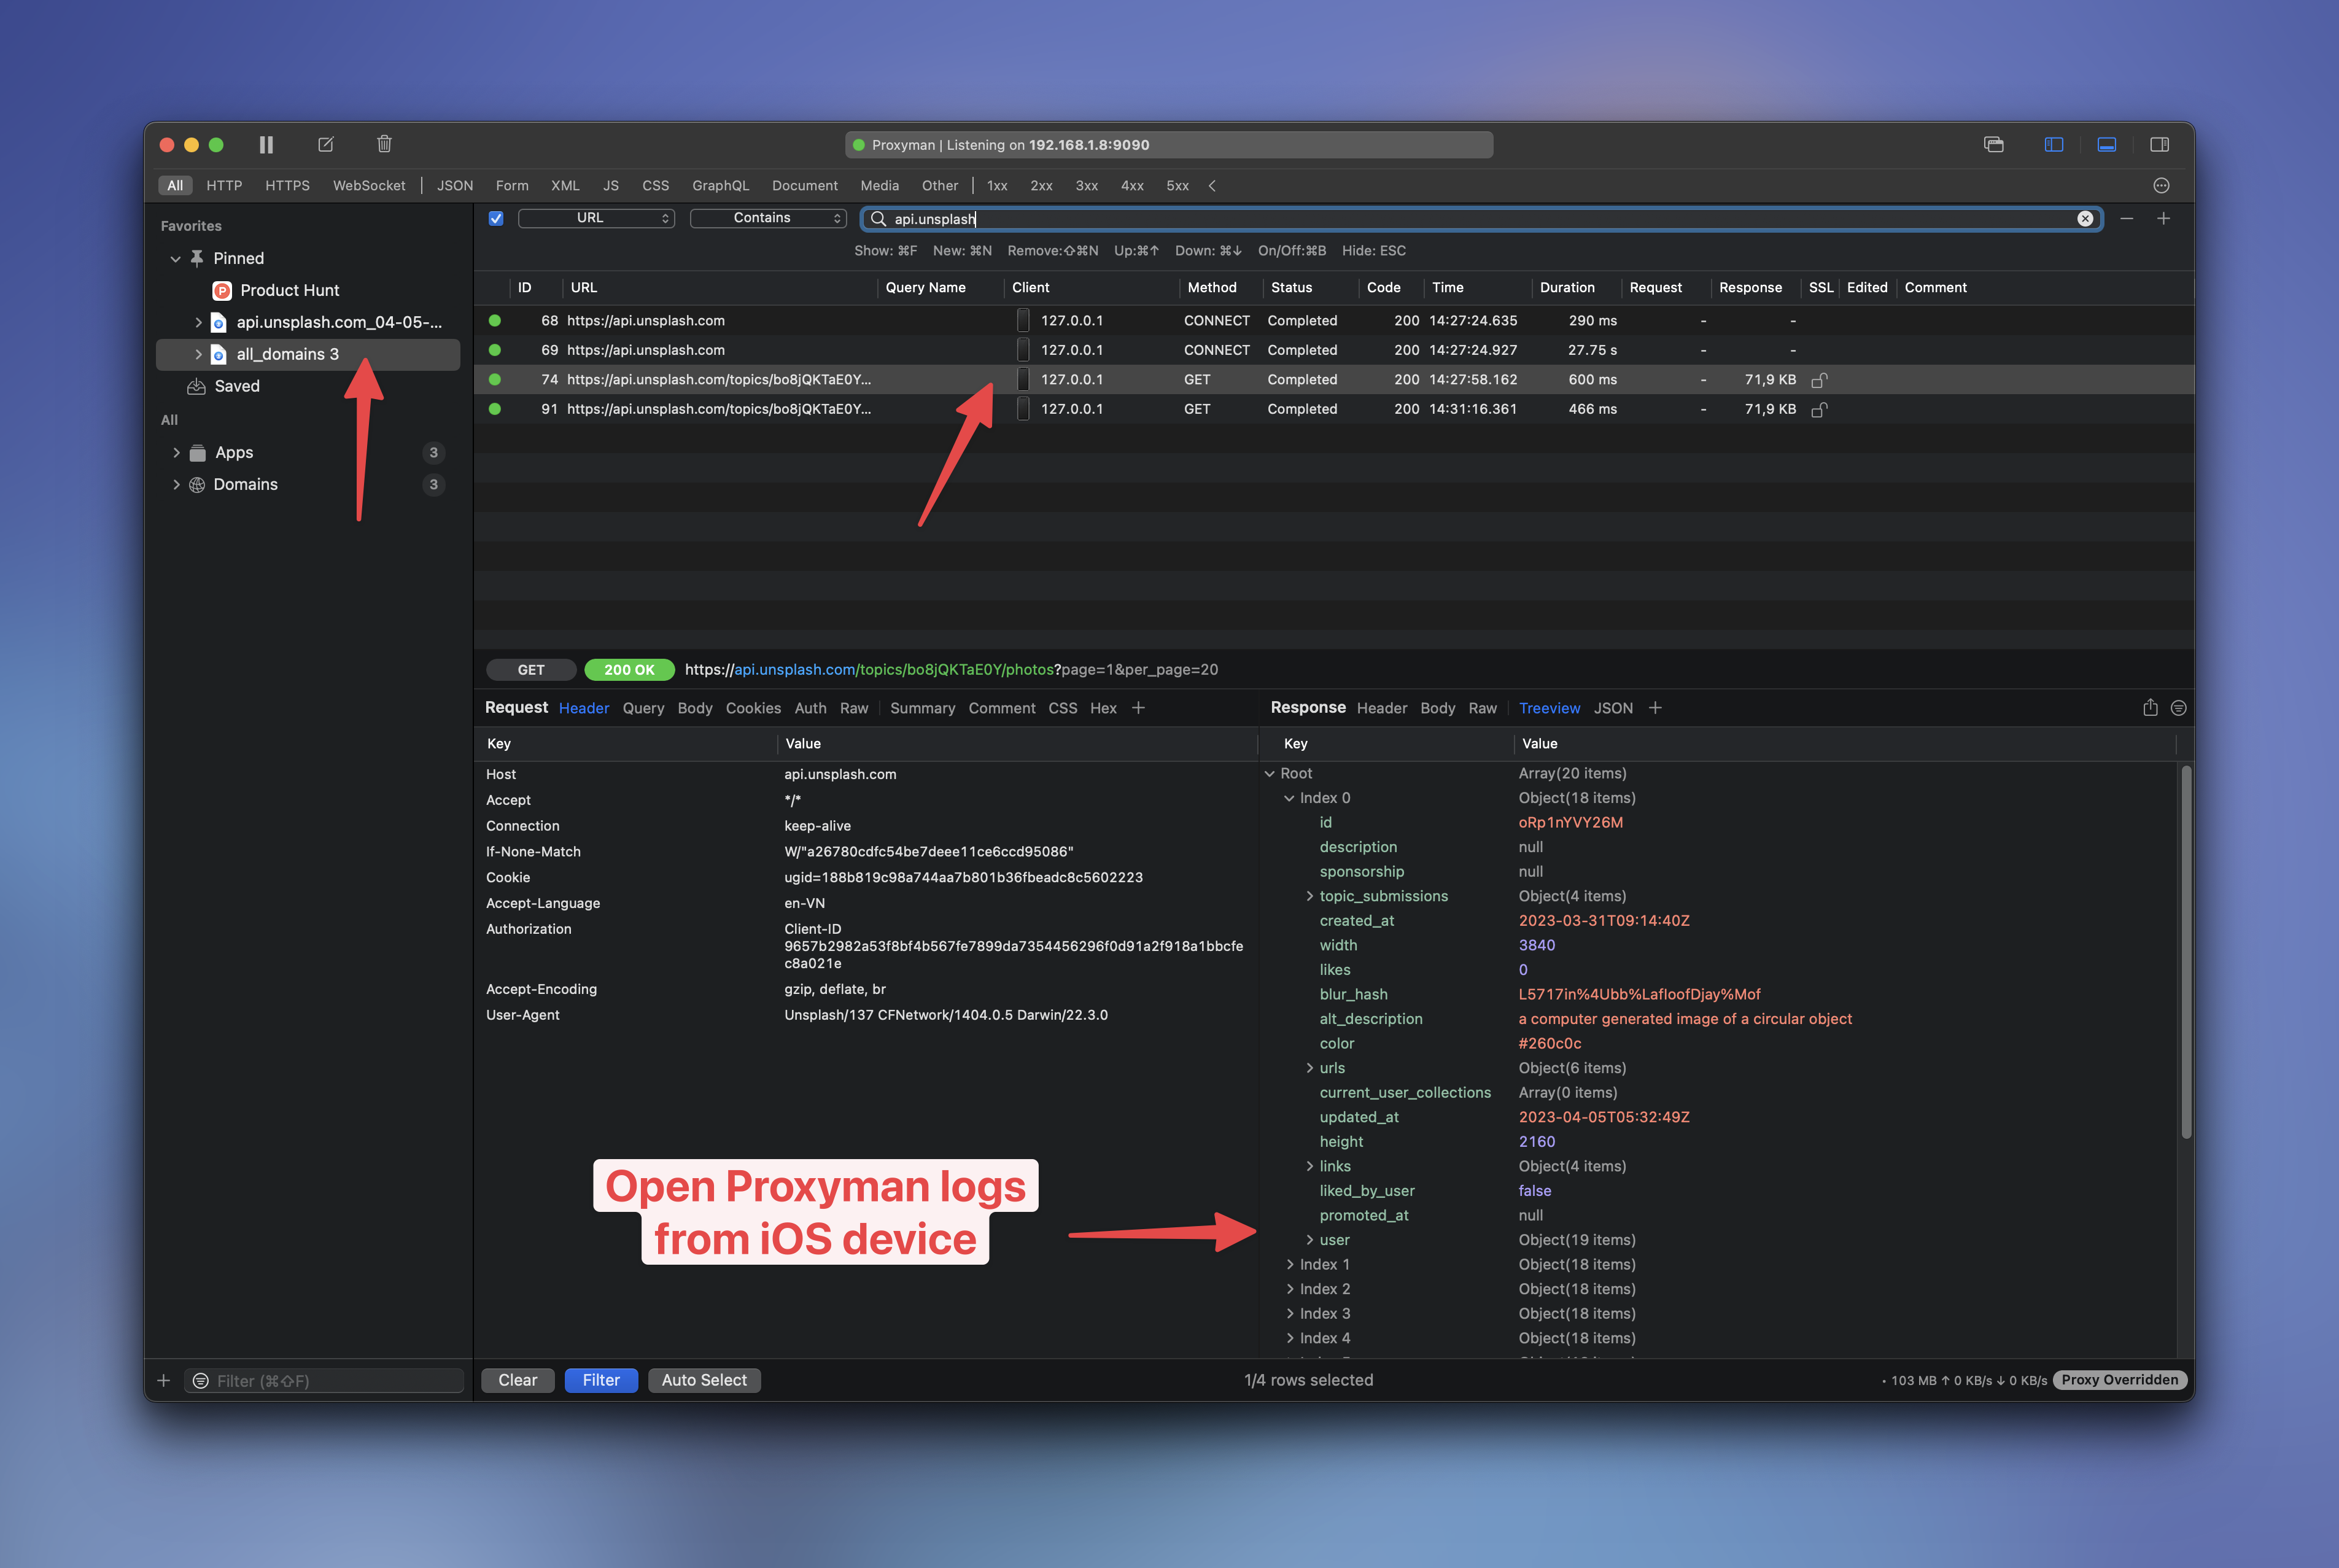This screenshot has height=1568, width=2339.
Task: Open the more options circle in filter bar
Action: (2161, 186)
